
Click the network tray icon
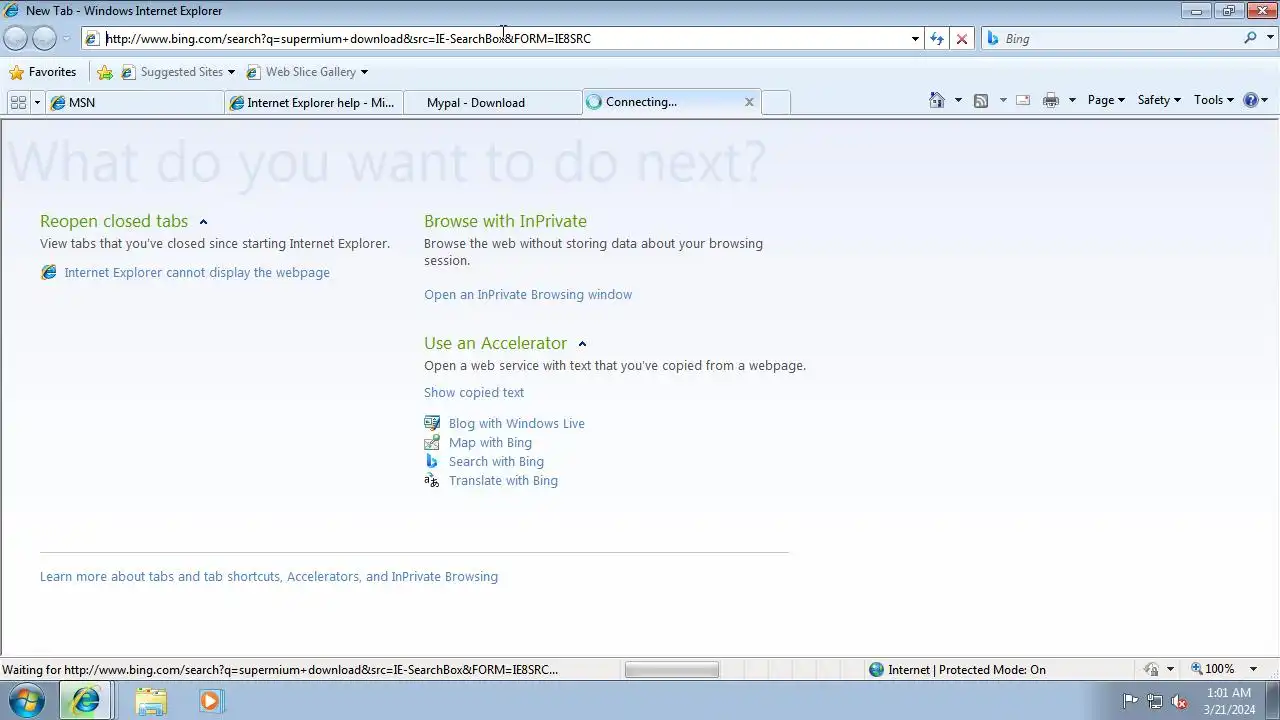(x=1154, y=701)
